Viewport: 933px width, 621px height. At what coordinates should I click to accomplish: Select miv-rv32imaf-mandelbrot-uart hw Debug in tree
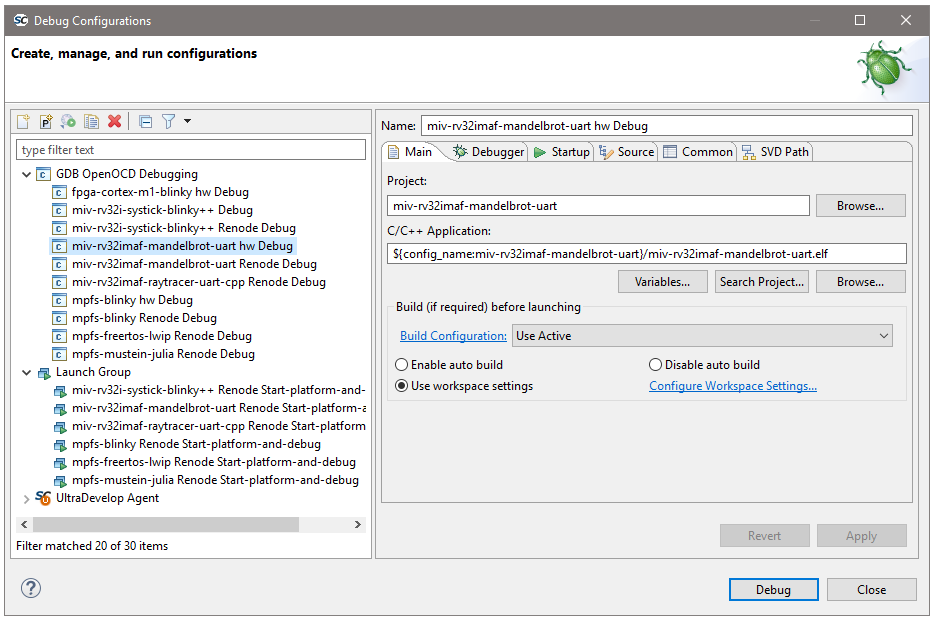(x=182, y=246)
